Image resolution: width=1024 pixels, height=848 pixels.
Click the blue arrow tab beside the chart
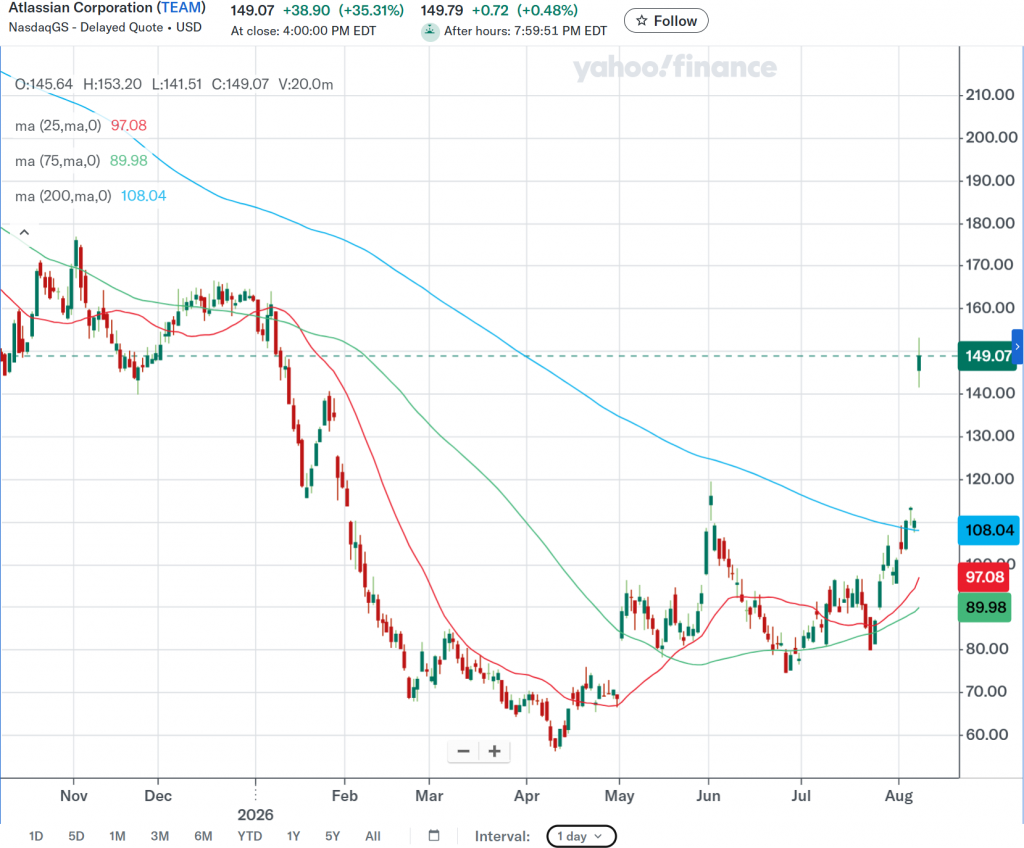click(x=1017, y=347)
